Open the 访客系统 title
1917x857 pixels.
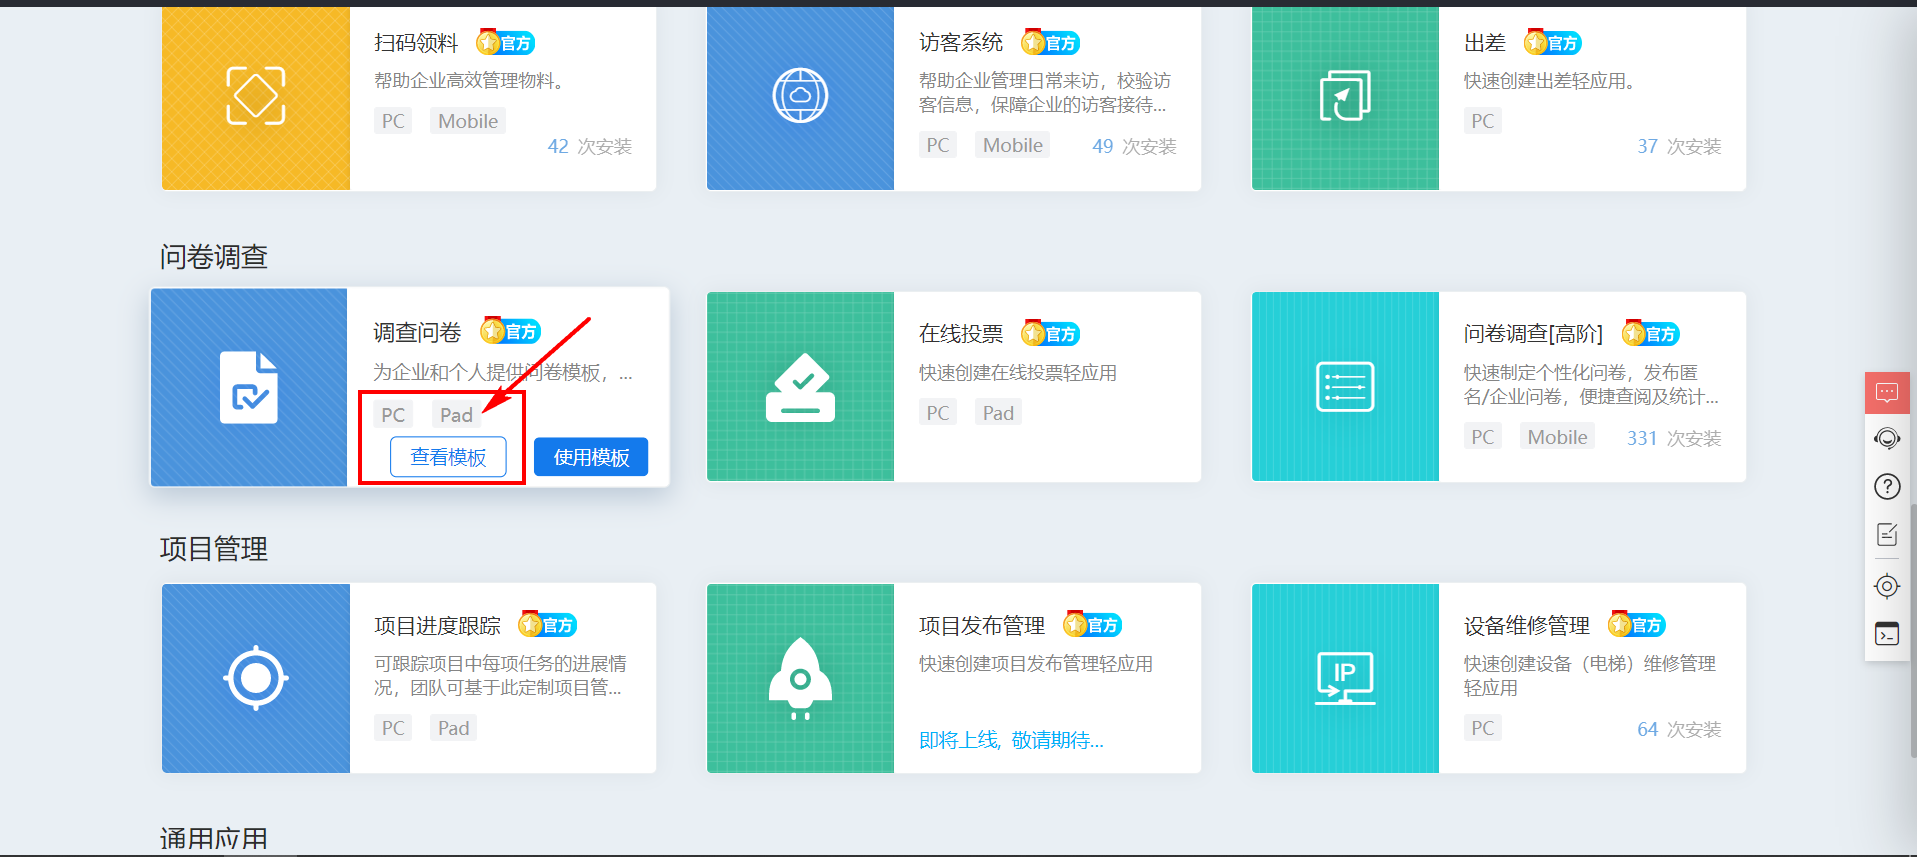[961, 42]
